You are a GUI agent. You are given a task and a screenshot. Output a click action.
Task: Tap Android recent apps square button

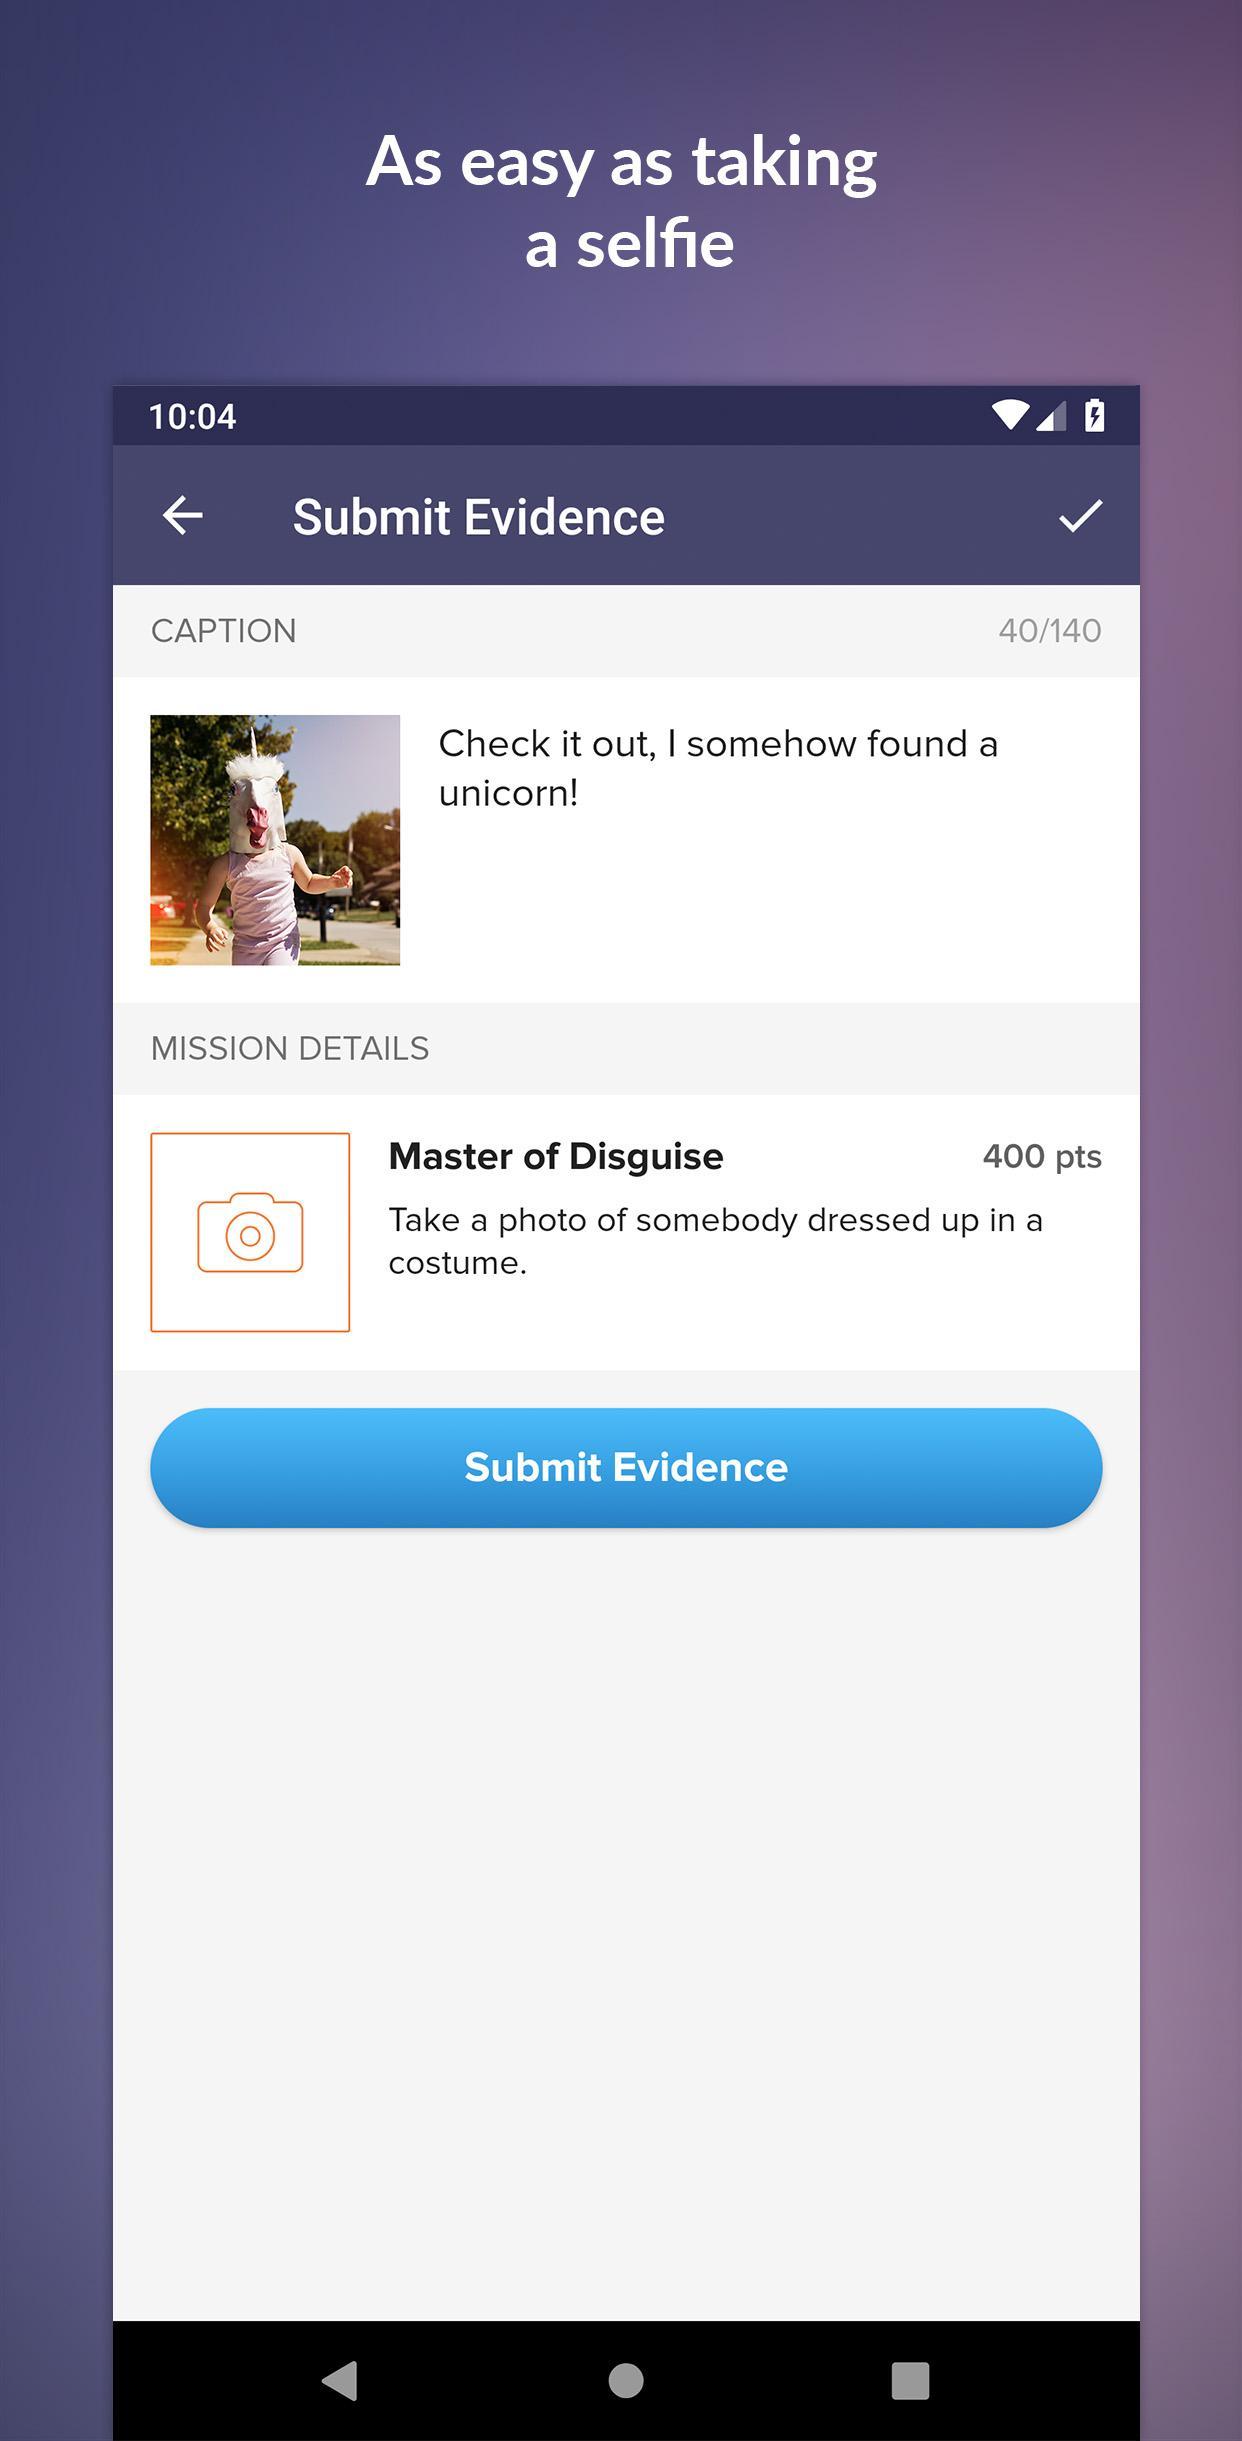tap(910, 2381)
